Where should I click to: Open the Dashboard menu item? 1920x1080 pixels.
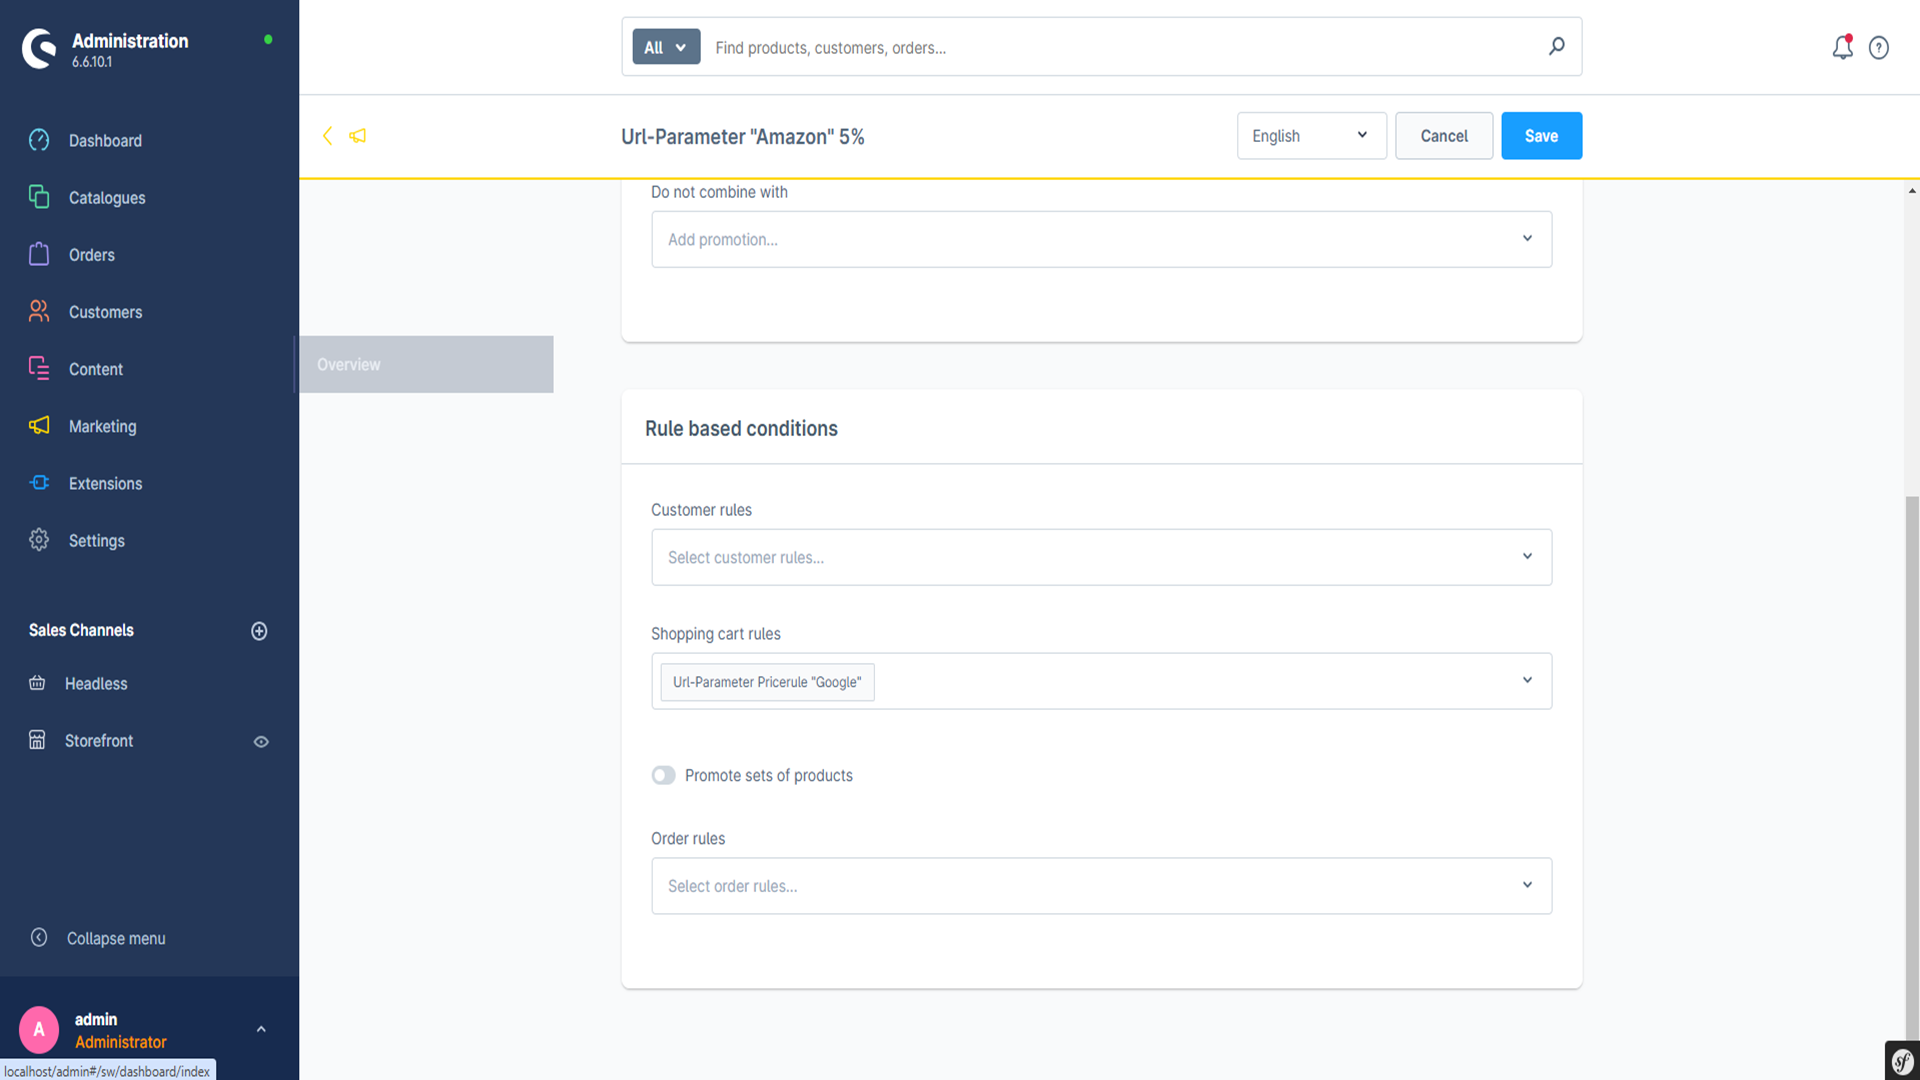(105, 140)
